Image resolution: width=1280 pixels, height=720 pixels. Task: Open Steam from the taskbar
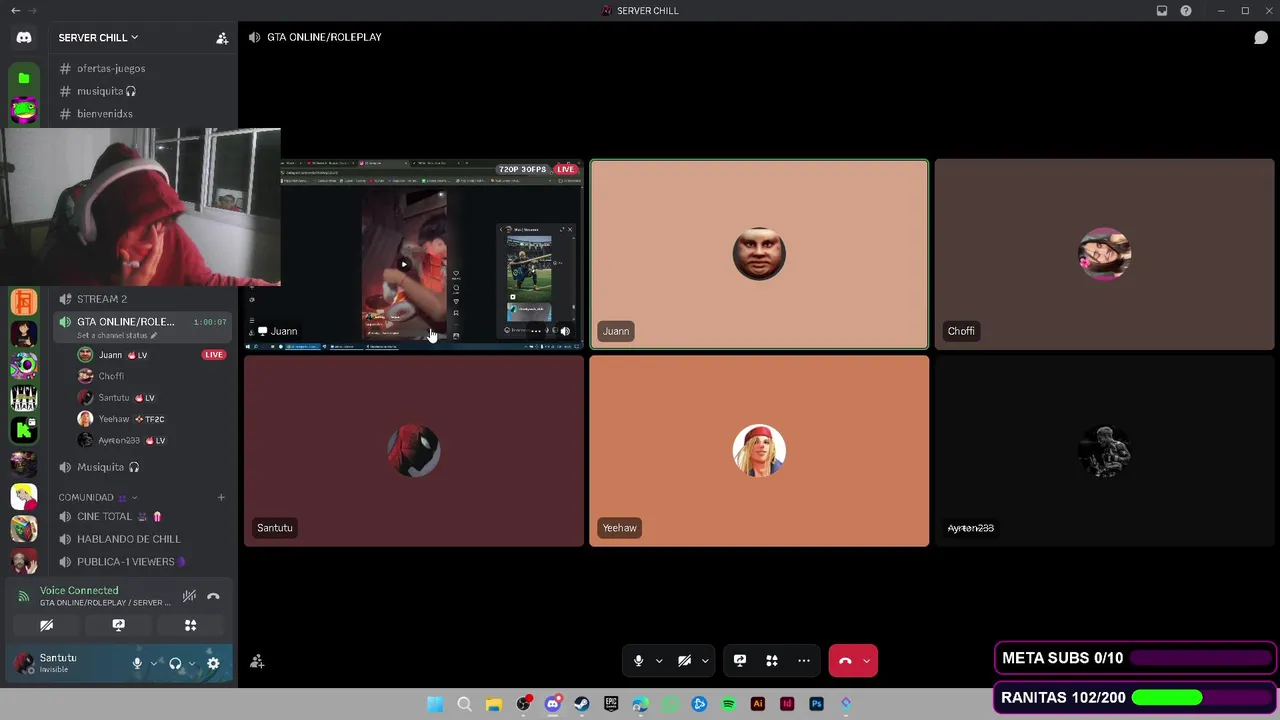pos(582,704)
